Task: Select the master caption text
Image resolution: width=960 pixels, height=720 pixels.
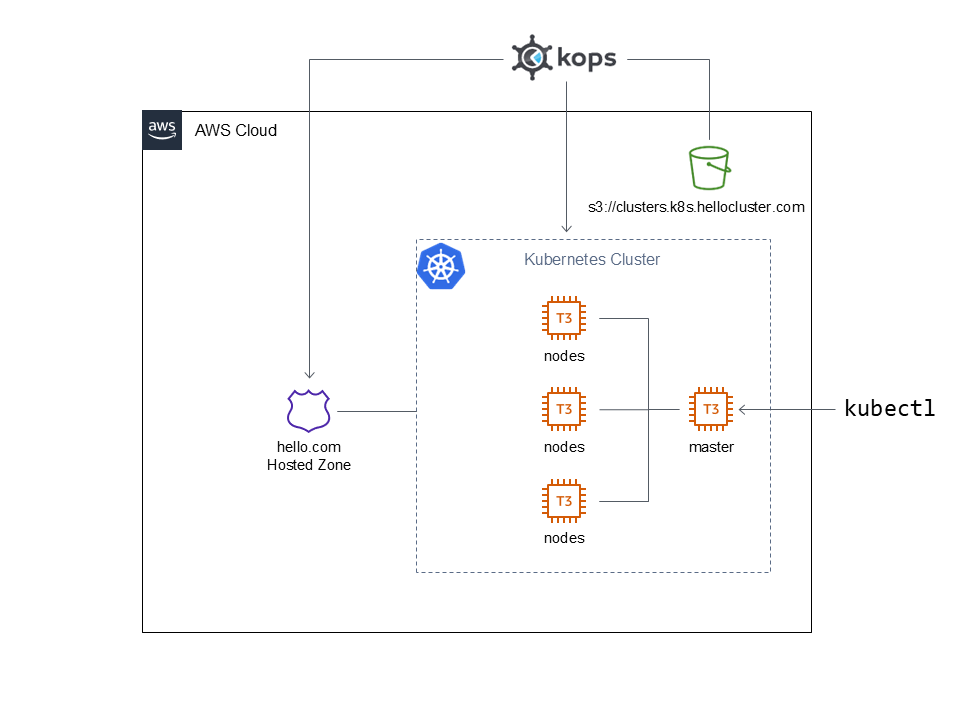Action: point(711,447)
